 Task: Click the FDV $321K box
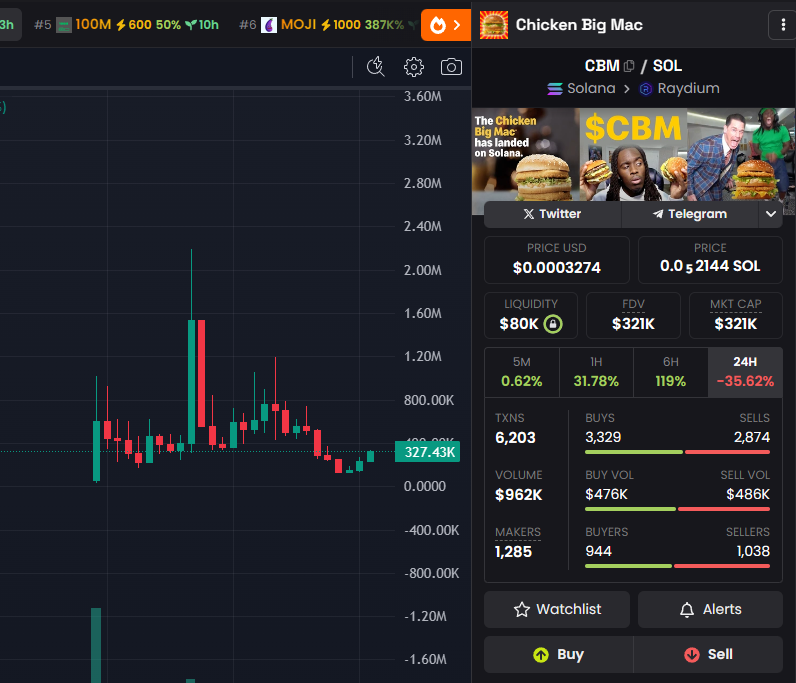click(x=633, y=315)
